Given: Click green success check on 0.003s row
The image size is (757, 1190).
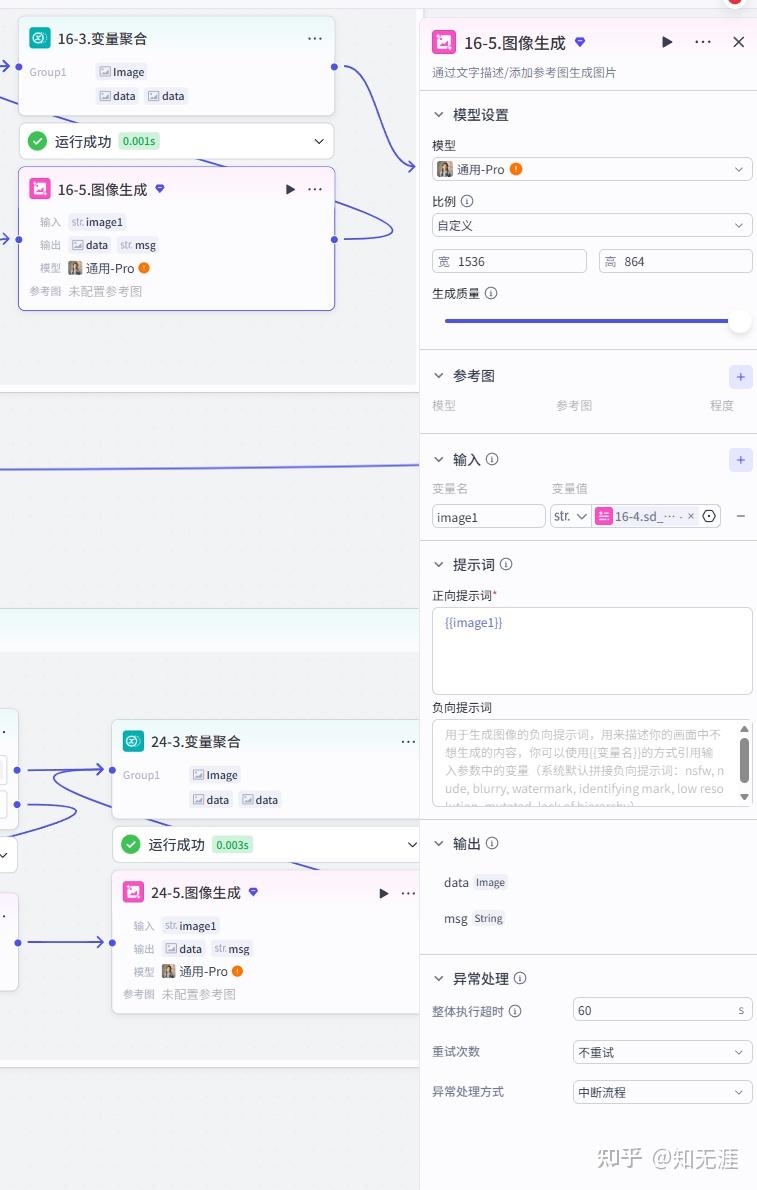Looking at the screenshot, I should point(131,844).
